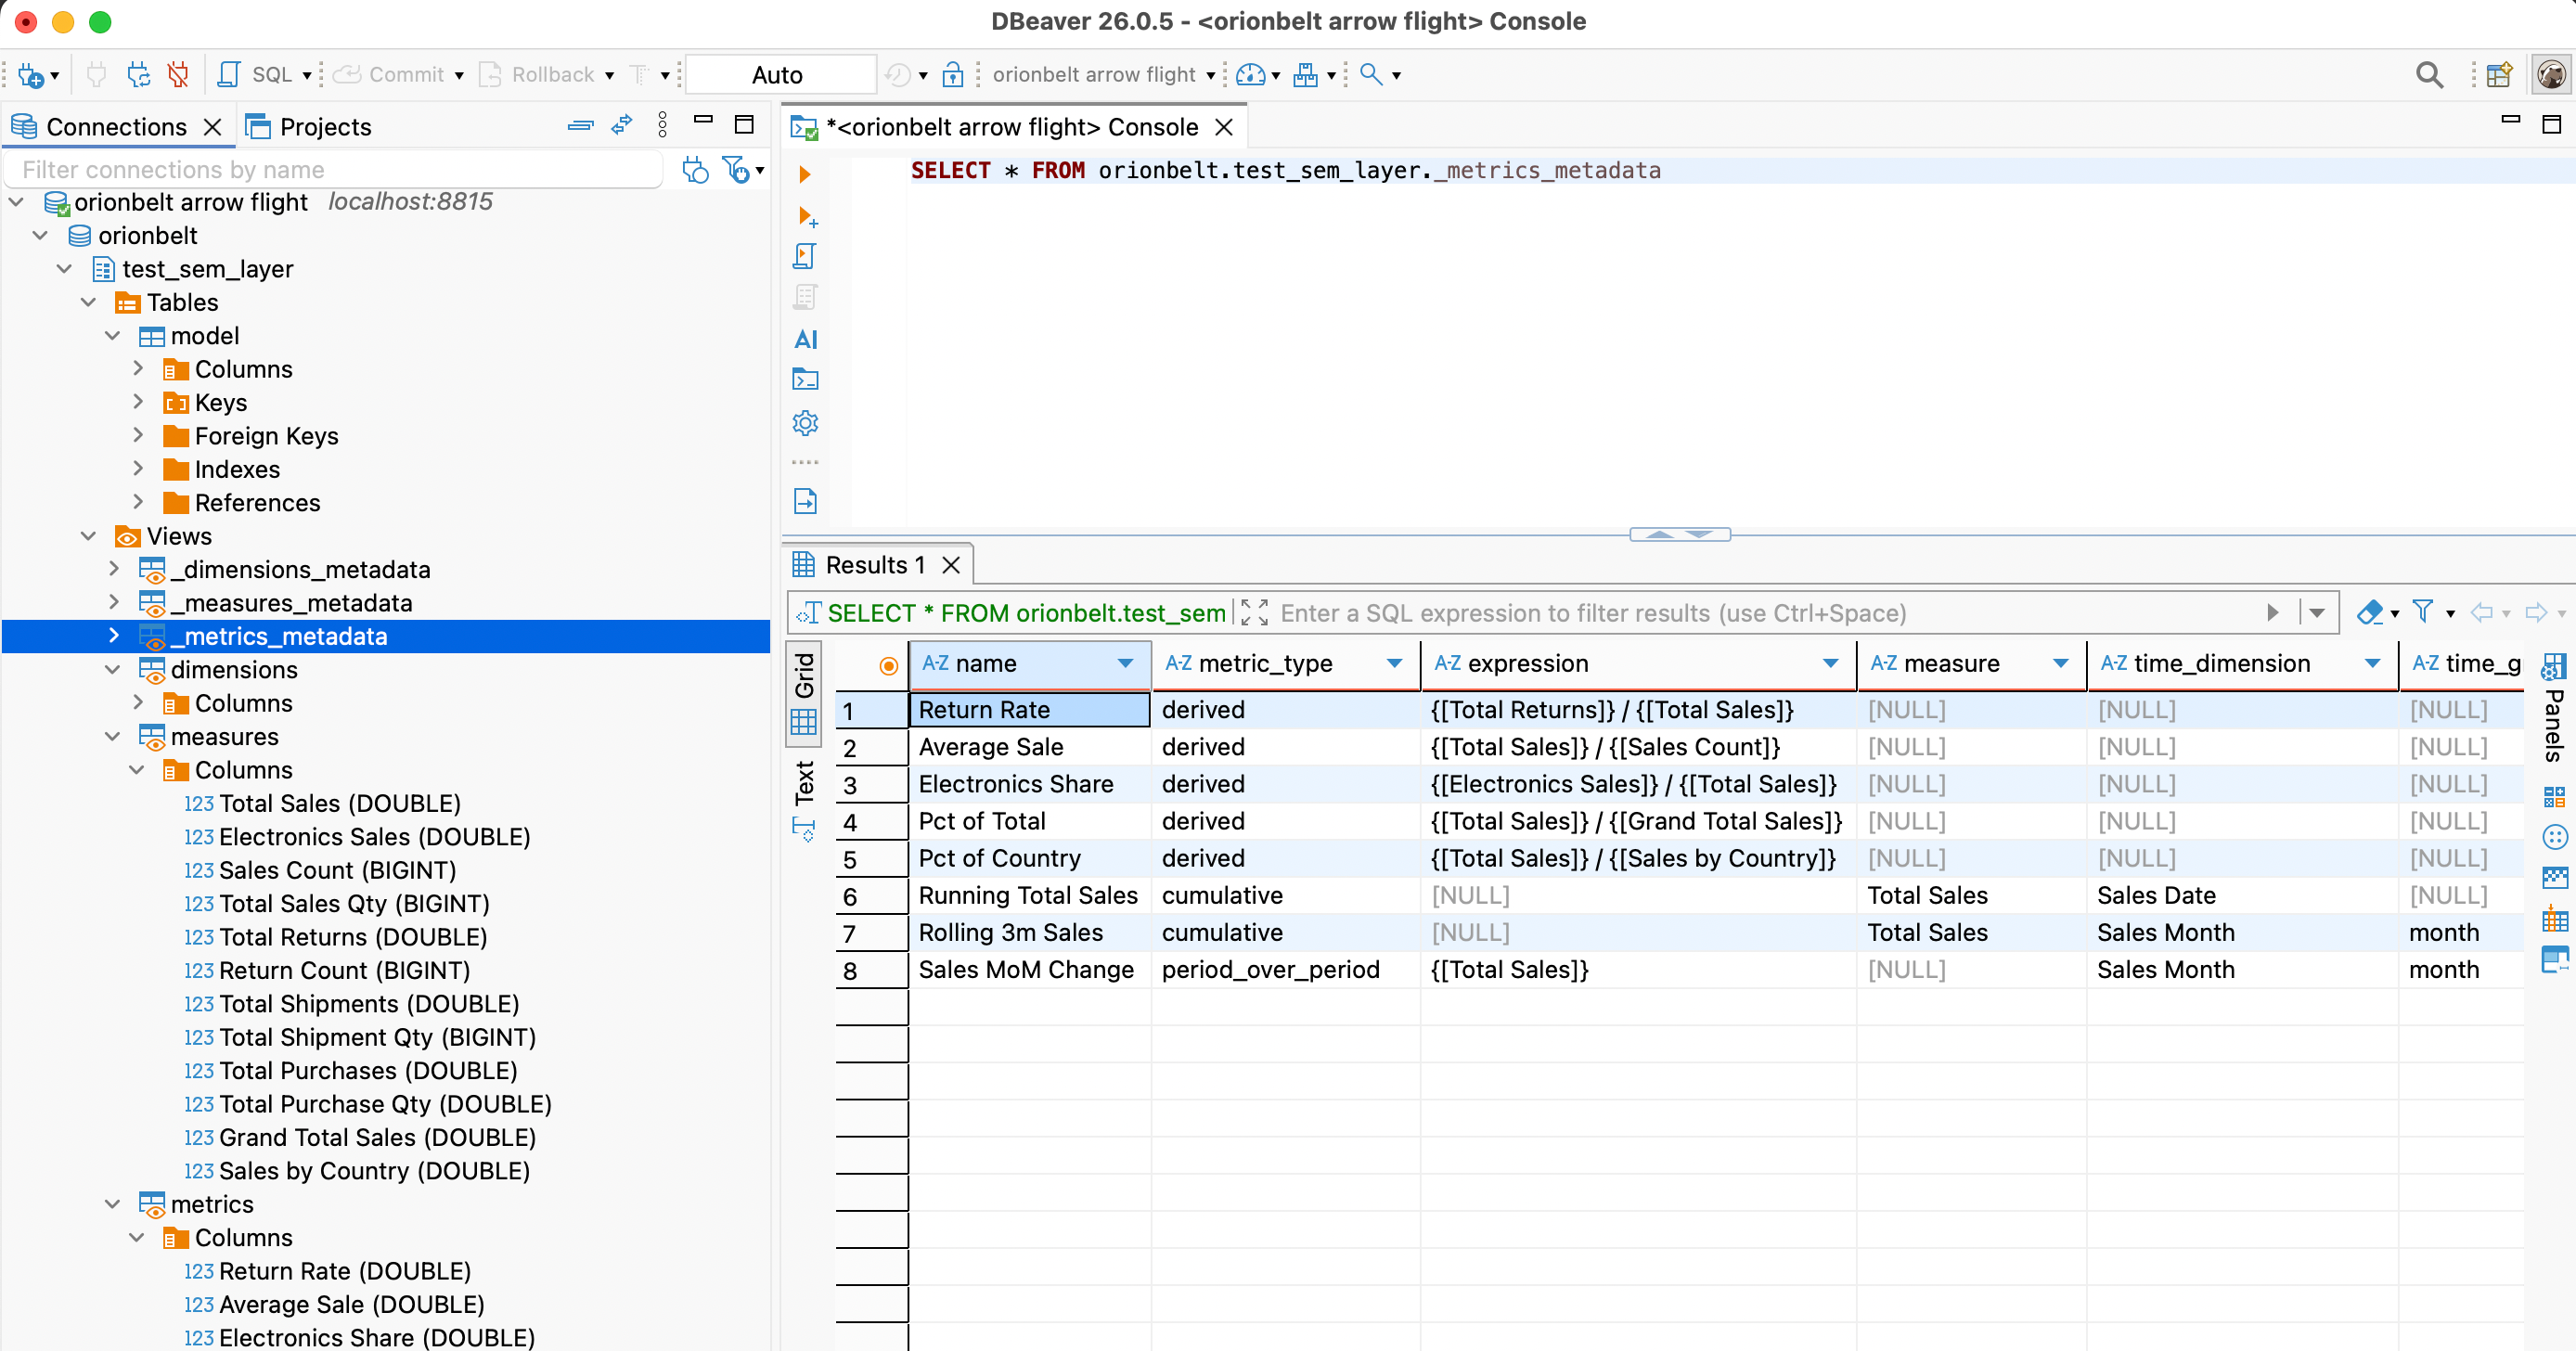Open the active connection selector 'orionbelt arrow flight'
Image resolution: width=2576 pixels, height=1351 pixels.
[x=1102, y=75]
